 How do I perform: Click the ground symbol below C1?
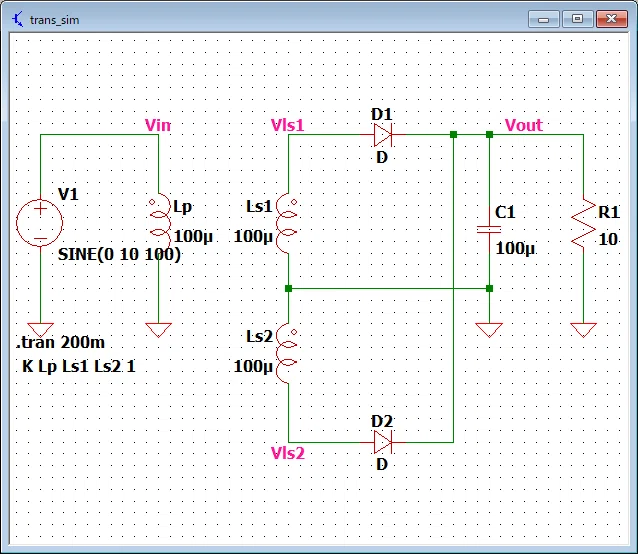pyautogui.click(x=489, y=330)
